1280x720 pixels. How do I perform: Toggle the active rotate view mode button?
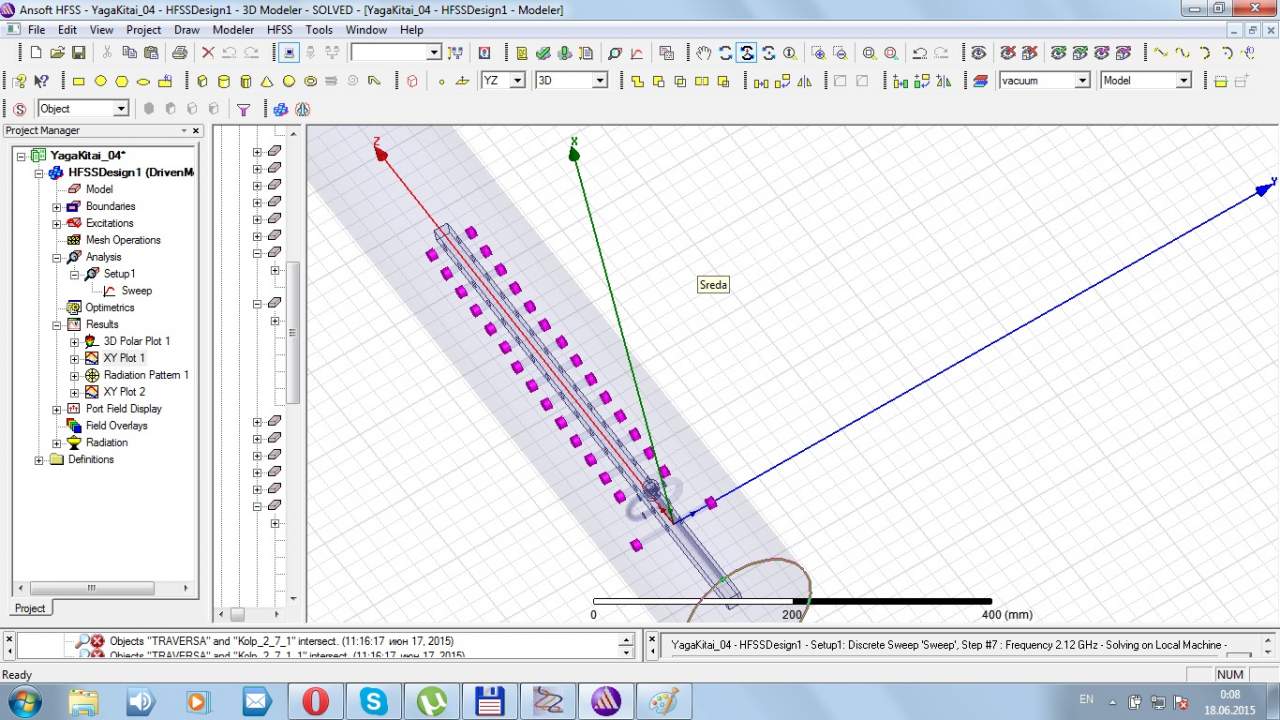tap(746, 53)
